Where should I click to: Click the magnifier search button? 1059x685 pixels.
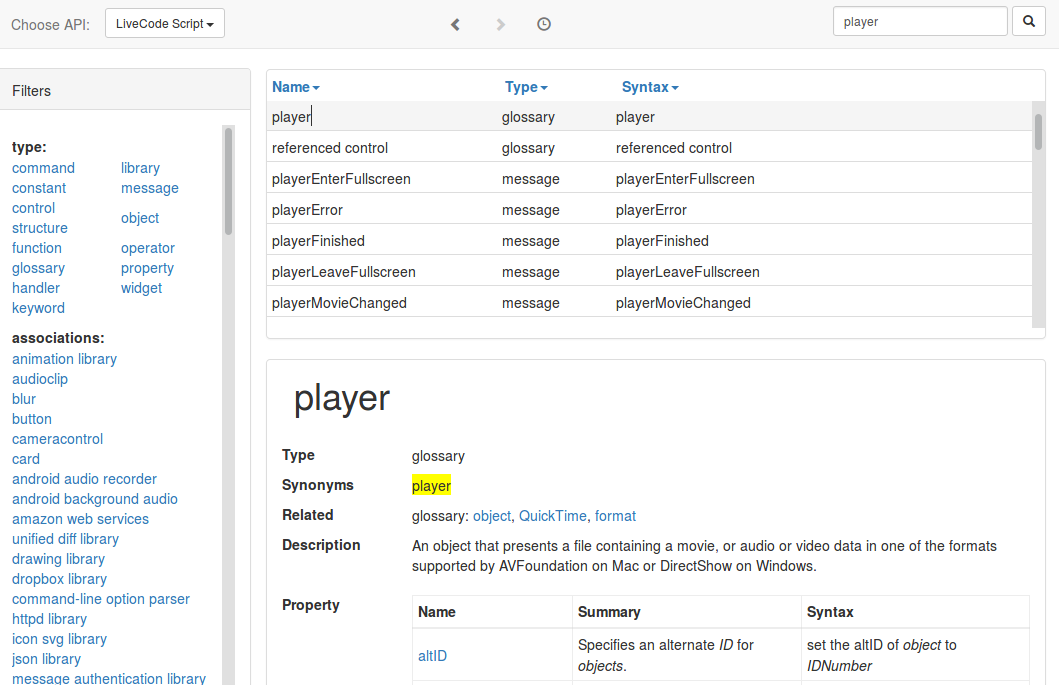pyautogui.click(x=1028, y=21)
